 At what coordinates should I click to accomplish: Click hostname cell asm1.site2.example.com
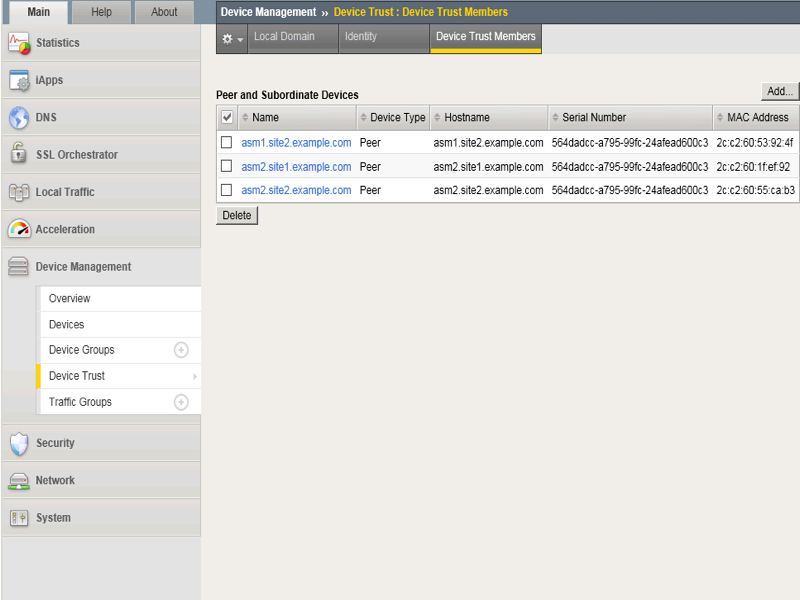(488, 143)
